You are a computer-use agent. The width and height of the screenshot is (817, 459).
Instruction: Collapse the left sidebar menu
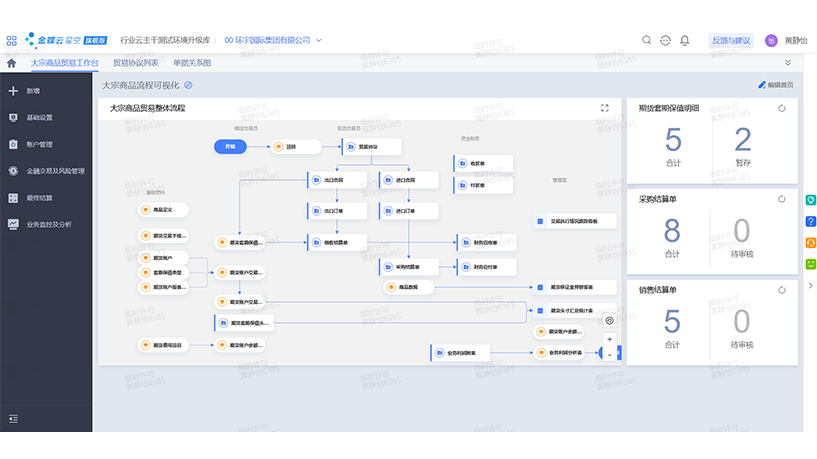point(13,418)
